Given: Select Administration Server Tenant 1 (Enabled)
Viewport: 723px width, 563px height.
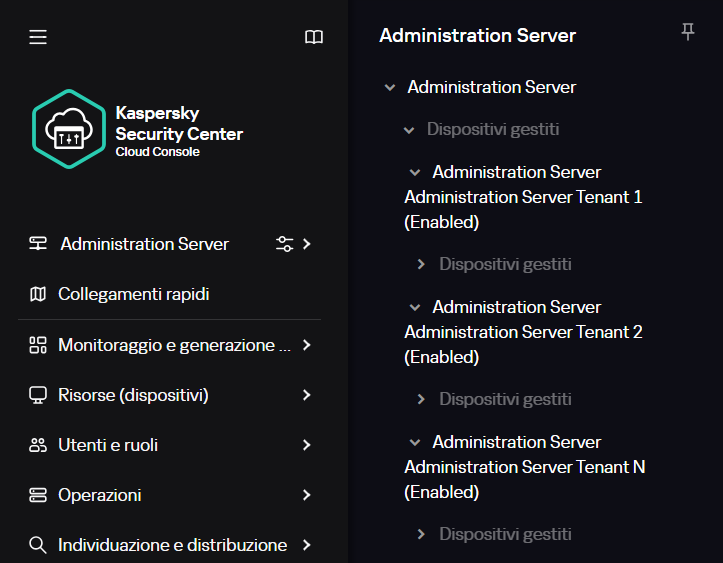Looking at the screenshot, I should point(523,197).
